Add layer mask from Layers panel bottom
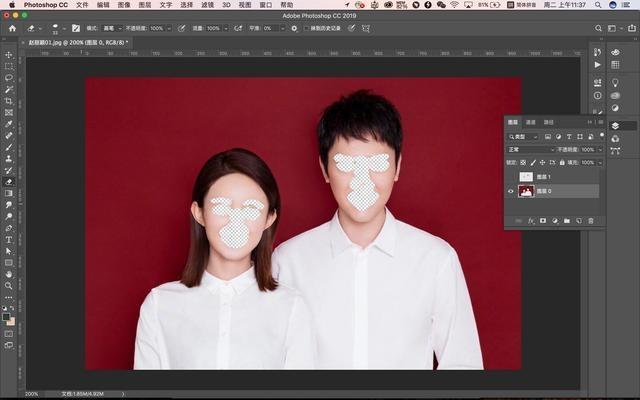Image resolution: width=640 pixels, height=400 pixels. click(543, 221)
